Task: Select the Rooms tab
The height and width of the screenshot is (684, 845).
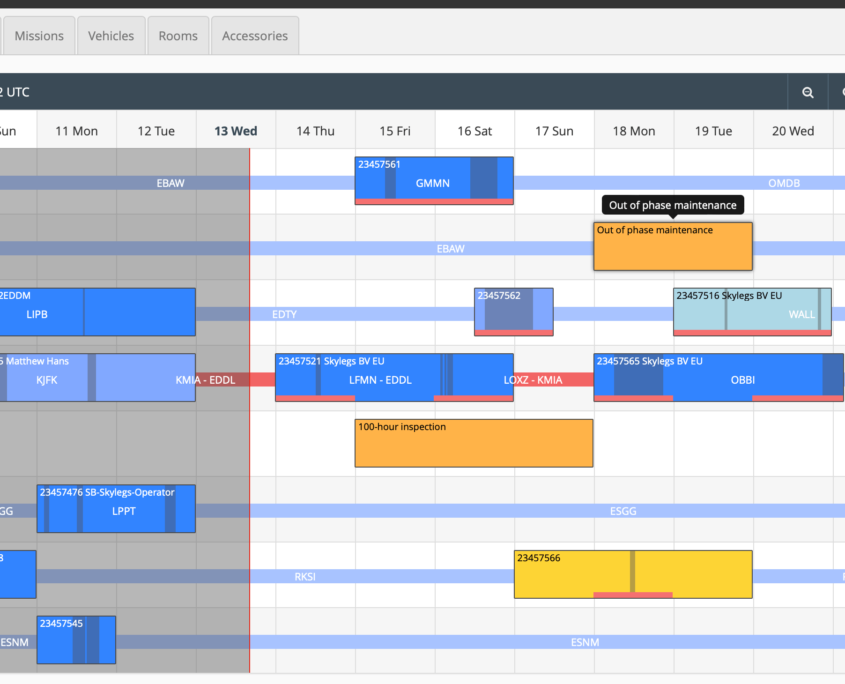Action: (178, 36)
